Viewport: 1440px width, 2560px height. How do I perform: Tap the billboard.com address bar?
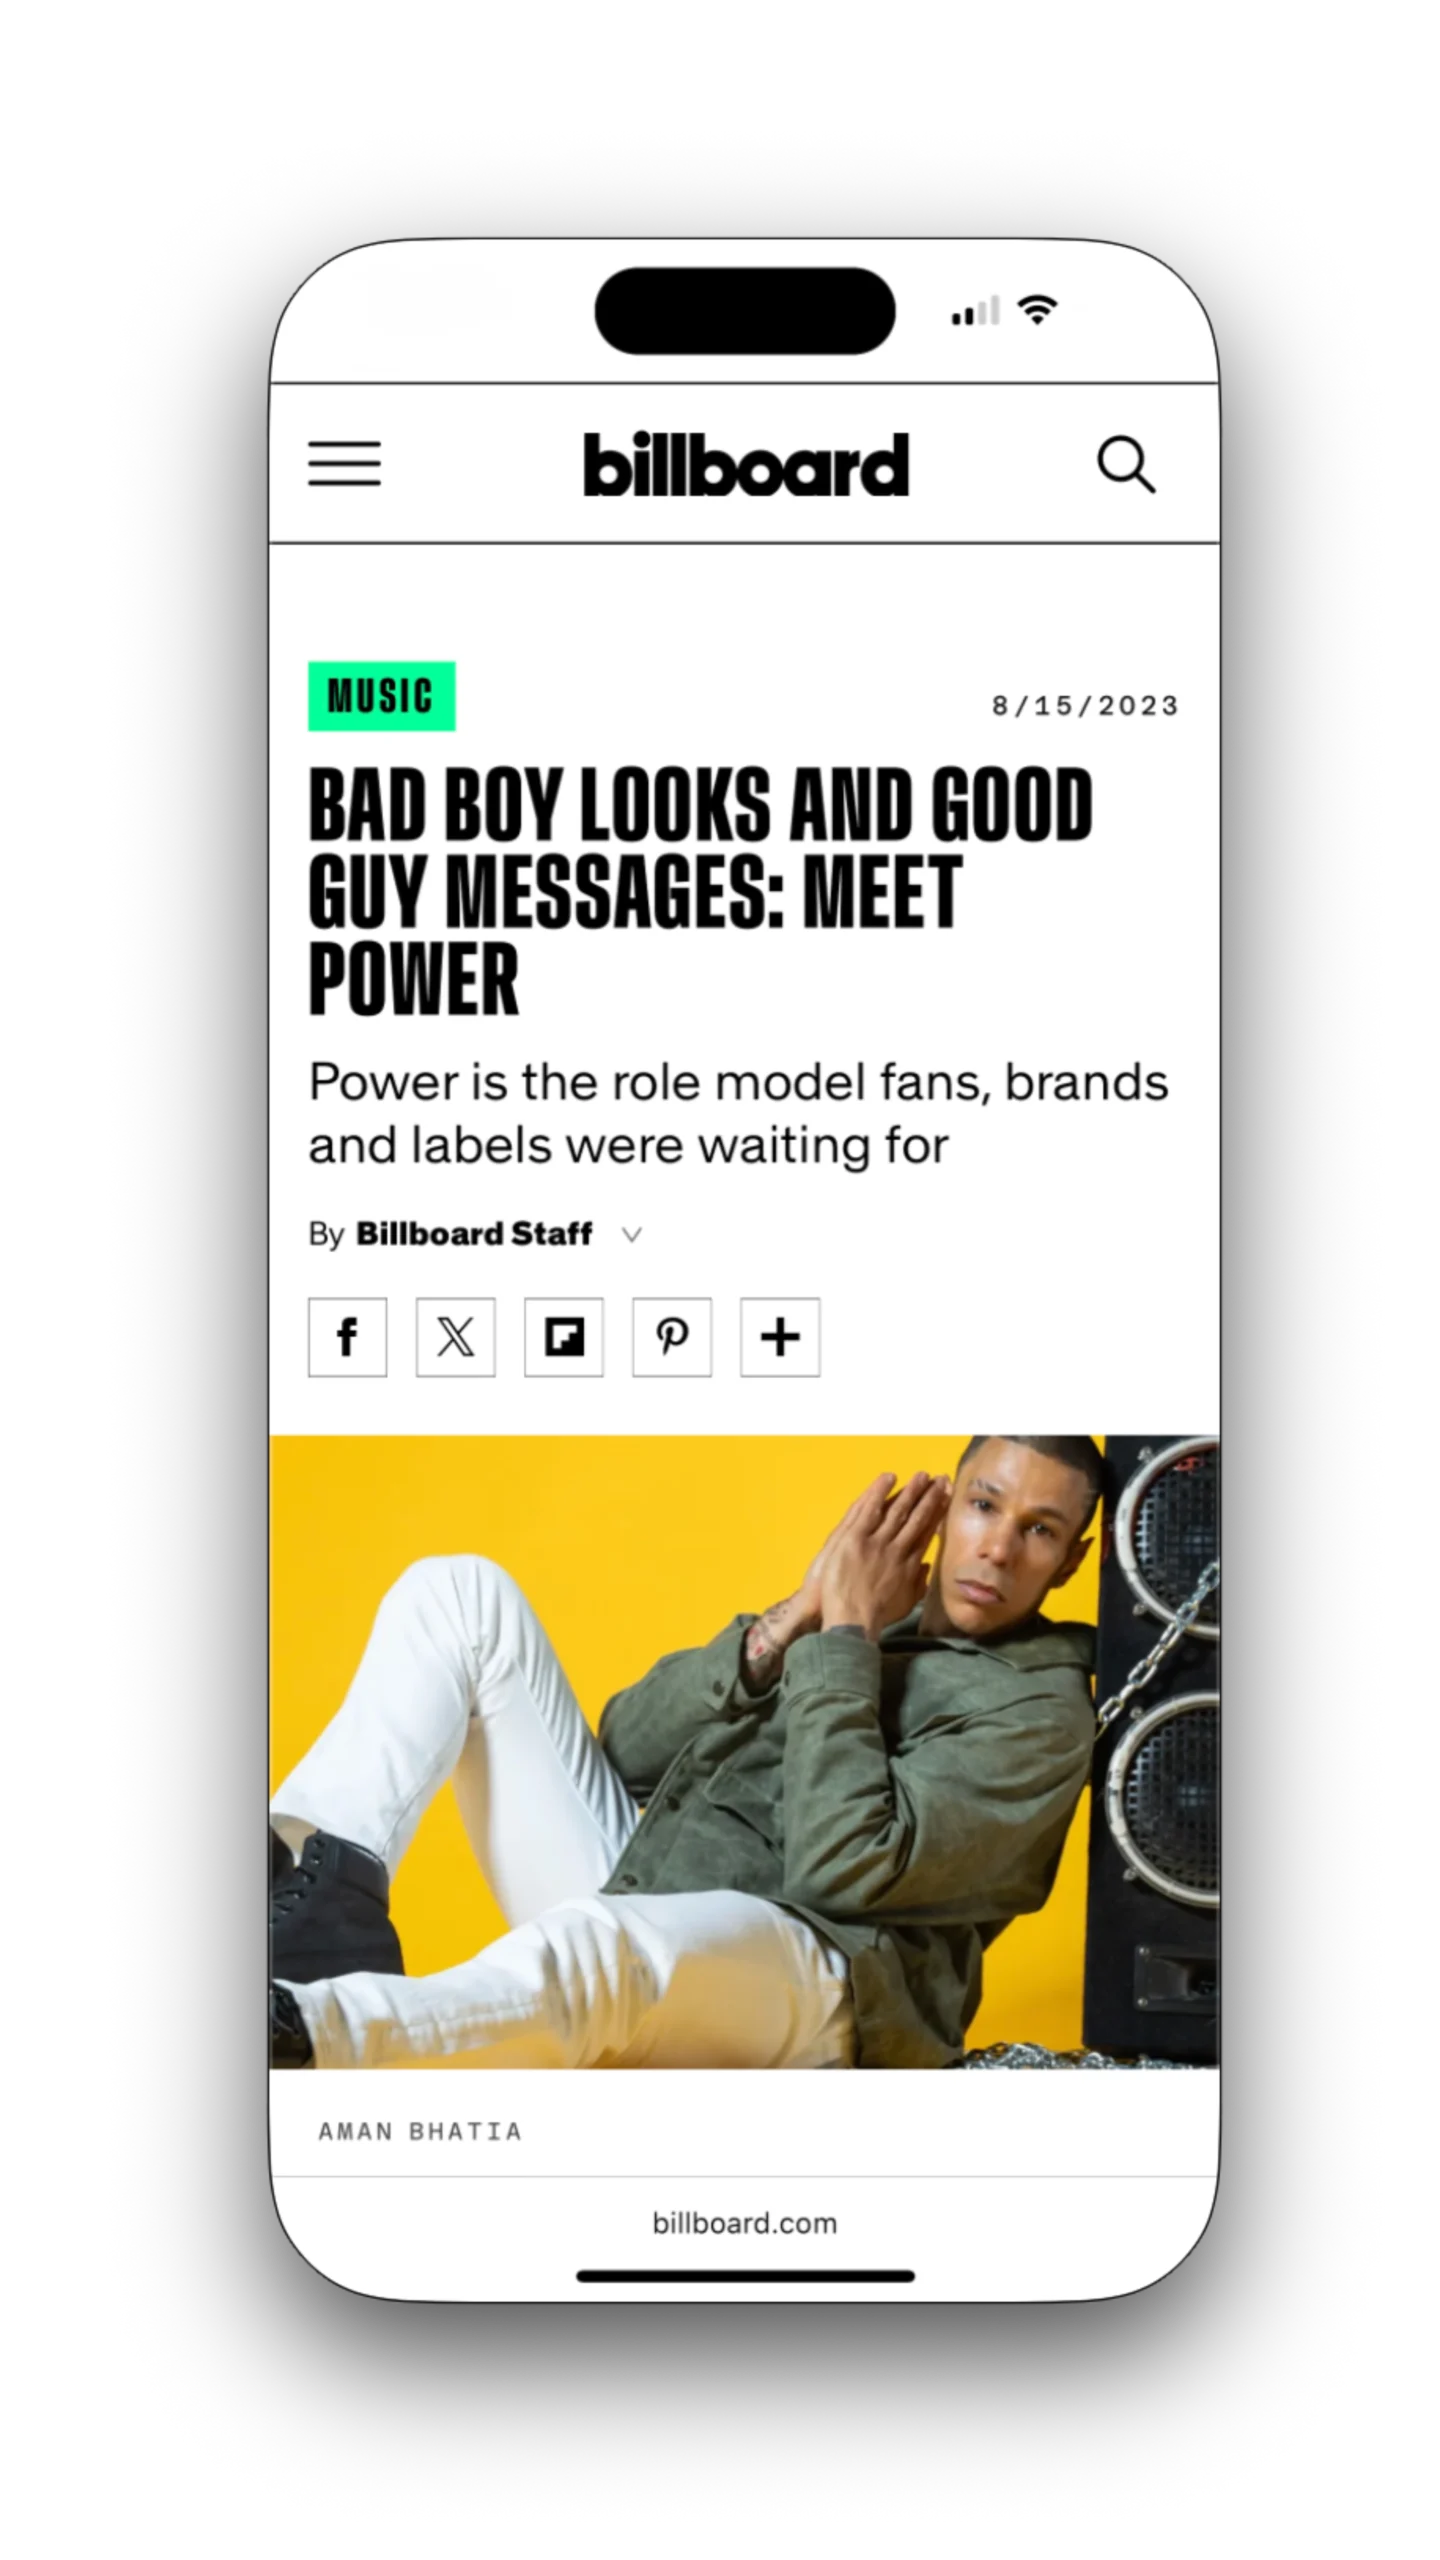coord(744,2223)
